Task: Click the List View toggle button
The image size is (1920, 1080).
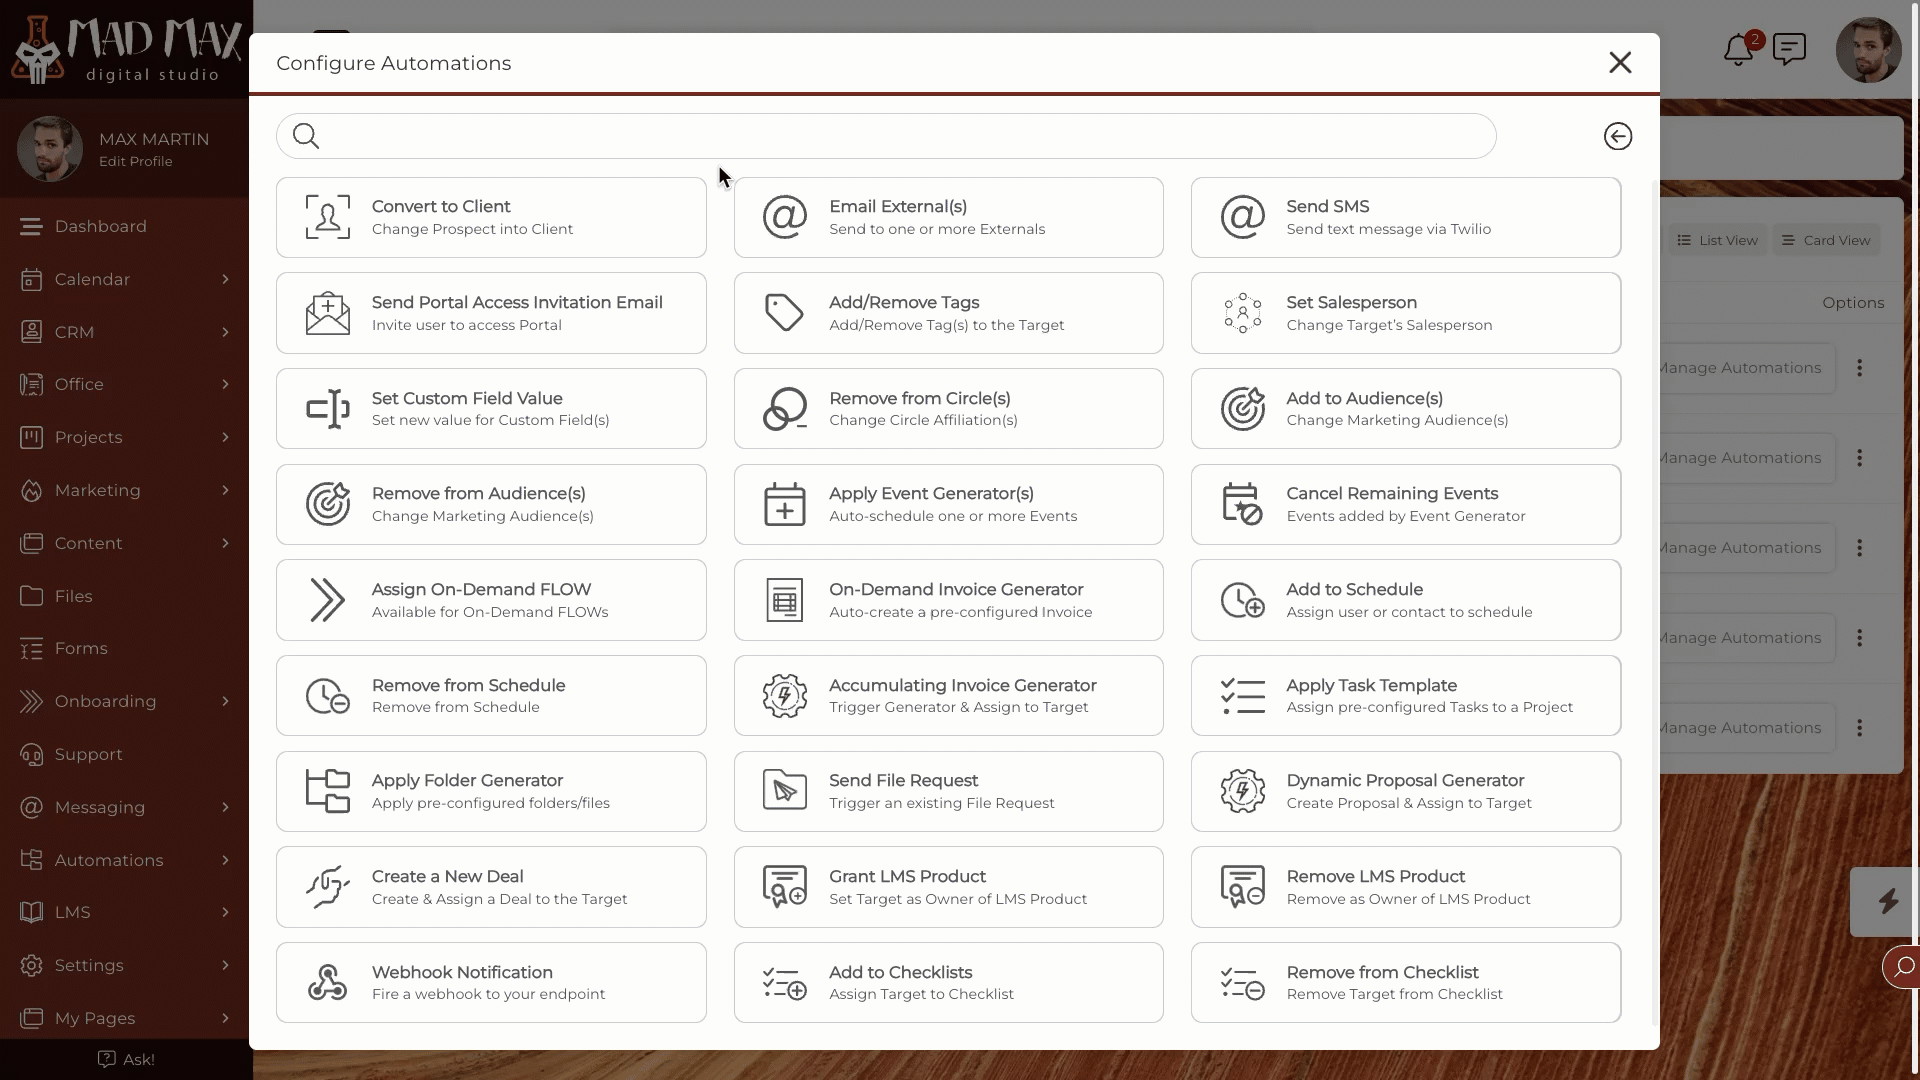Action: 1717,239
